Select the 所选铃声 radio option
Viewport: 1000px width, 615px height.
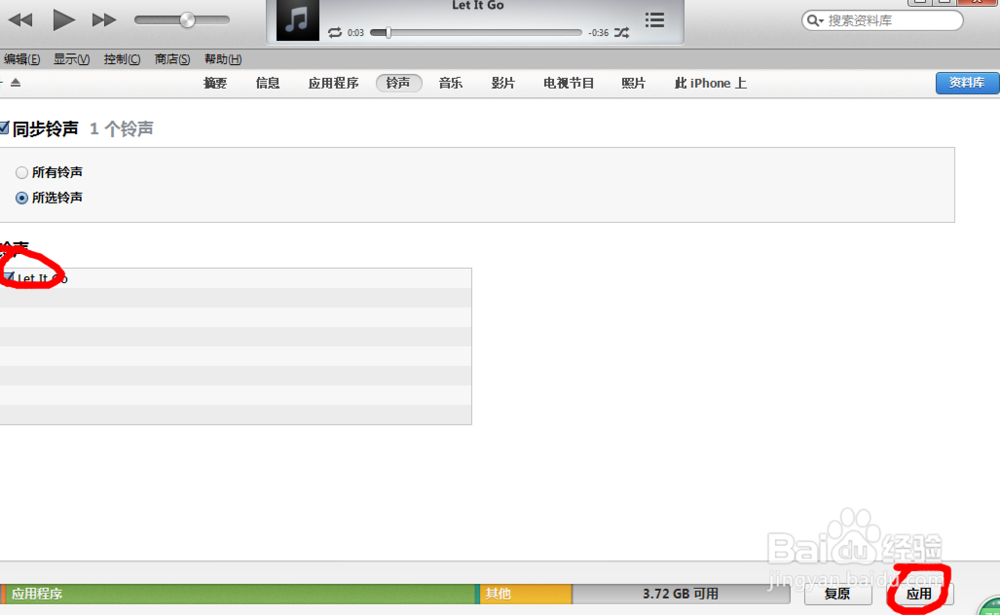point(22,198)
